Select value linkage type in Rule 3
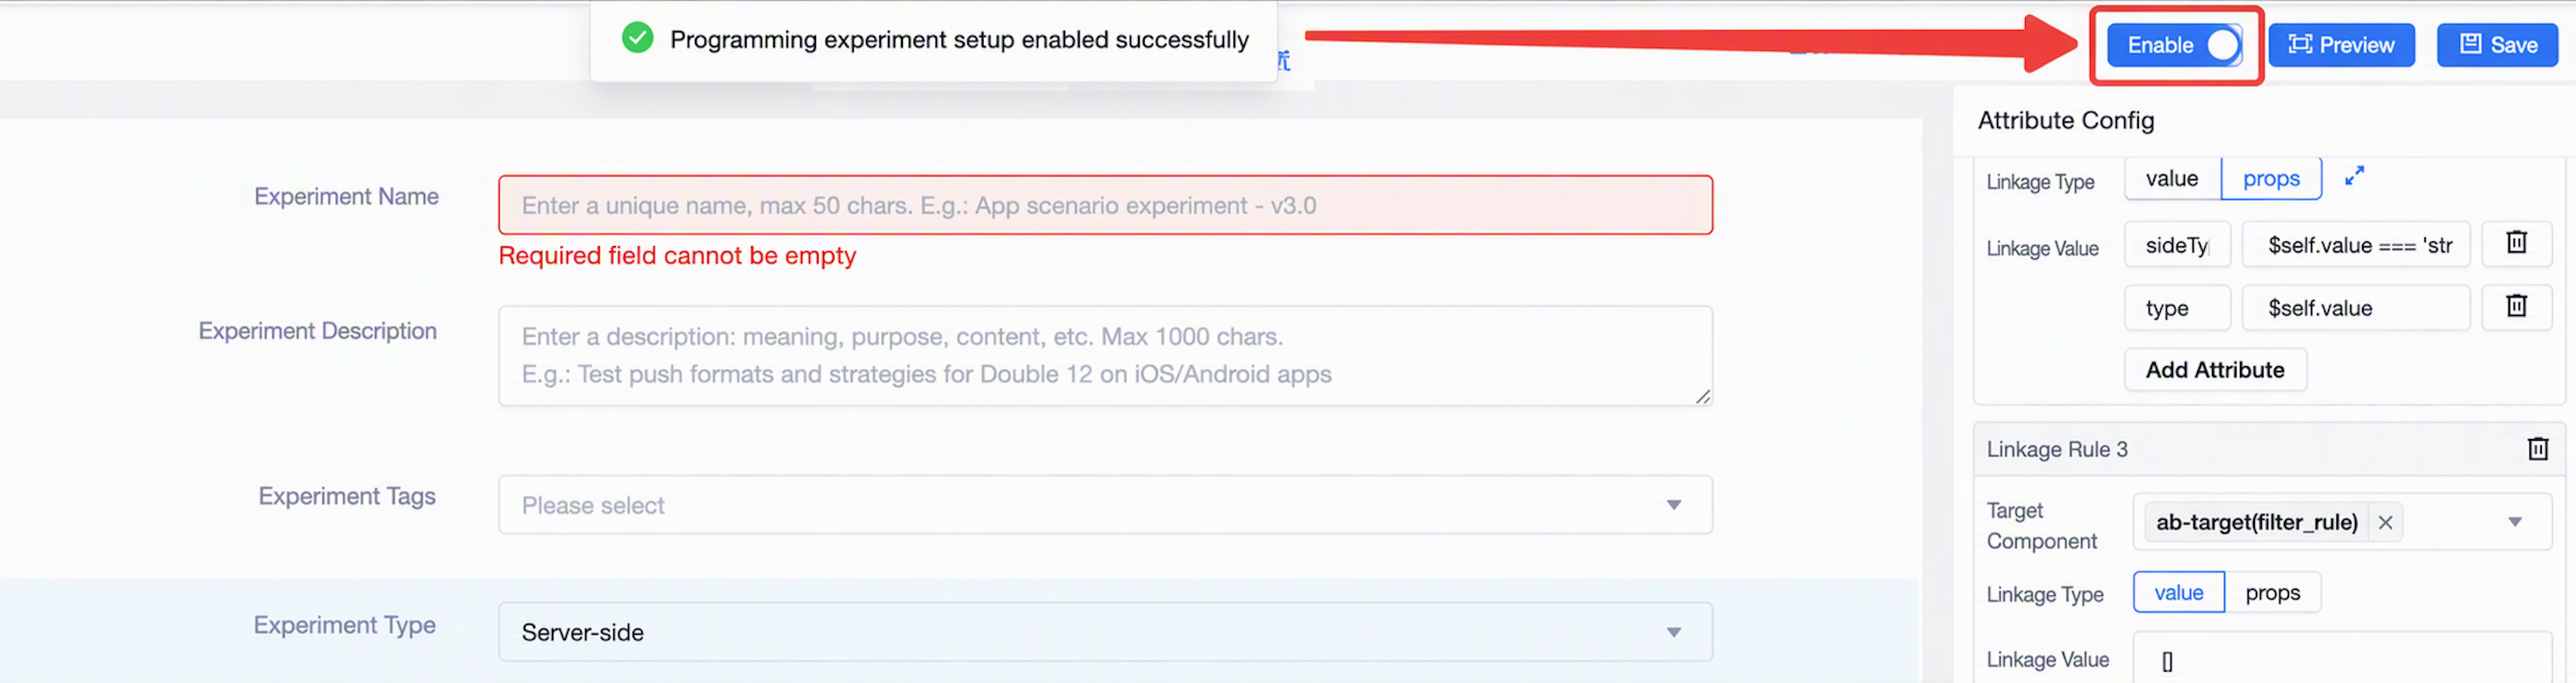The image size is (2576, 683). coord(2178,593)
